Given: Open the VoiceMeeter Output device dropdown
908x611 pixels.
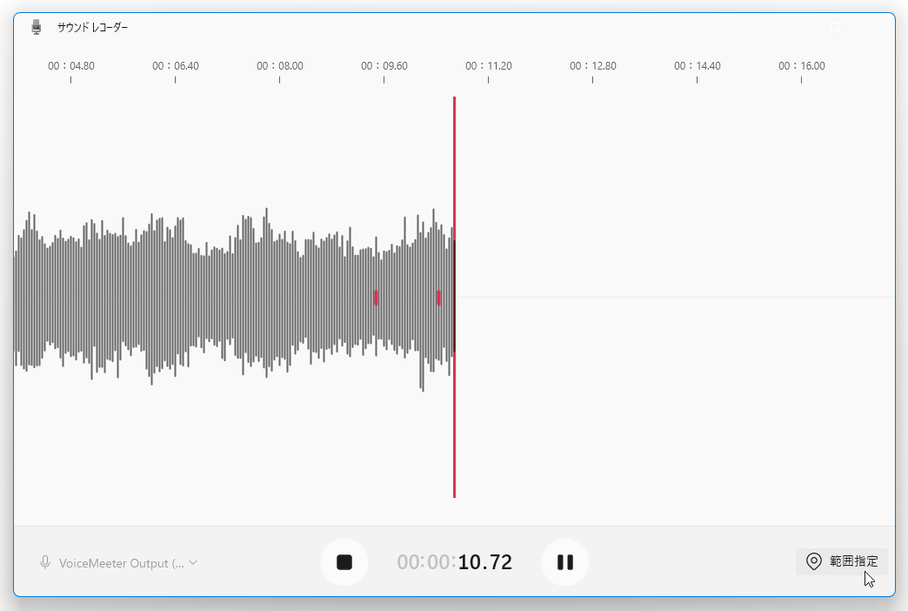Looking at the screenshot, I should coord(119,563).
